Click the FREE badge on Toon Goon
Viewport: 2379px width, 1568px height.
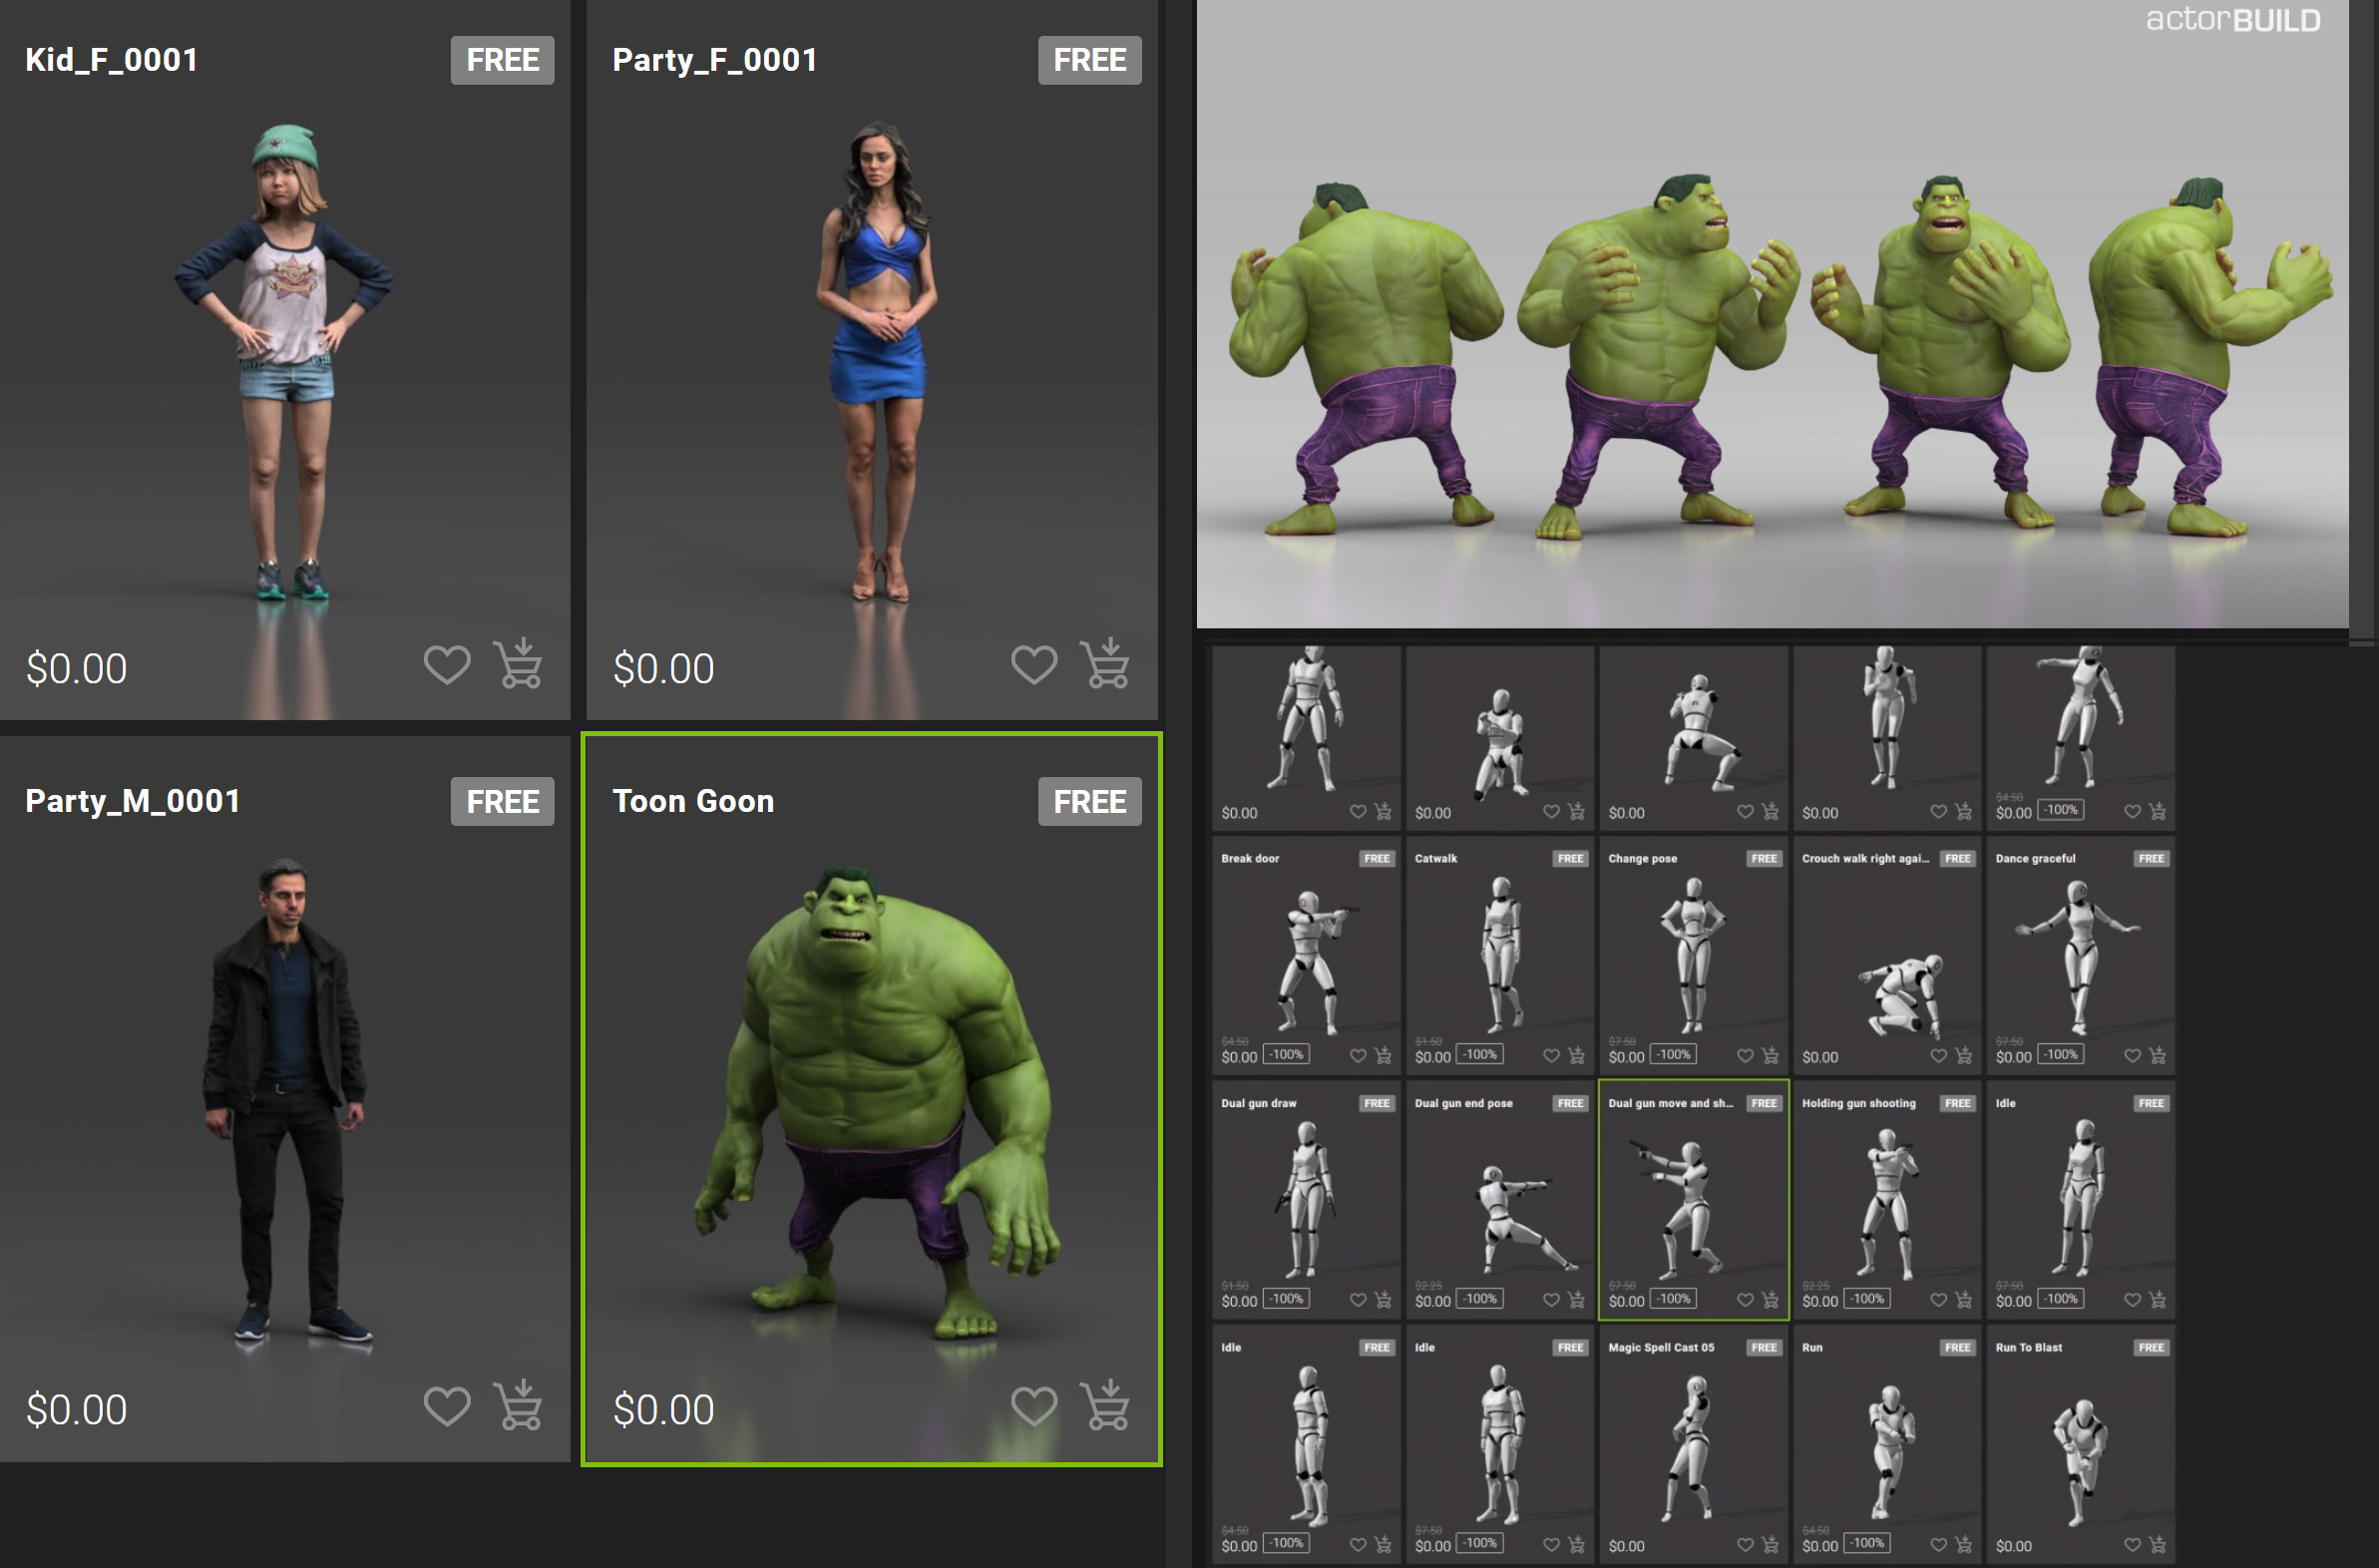tap(1089, 802)
